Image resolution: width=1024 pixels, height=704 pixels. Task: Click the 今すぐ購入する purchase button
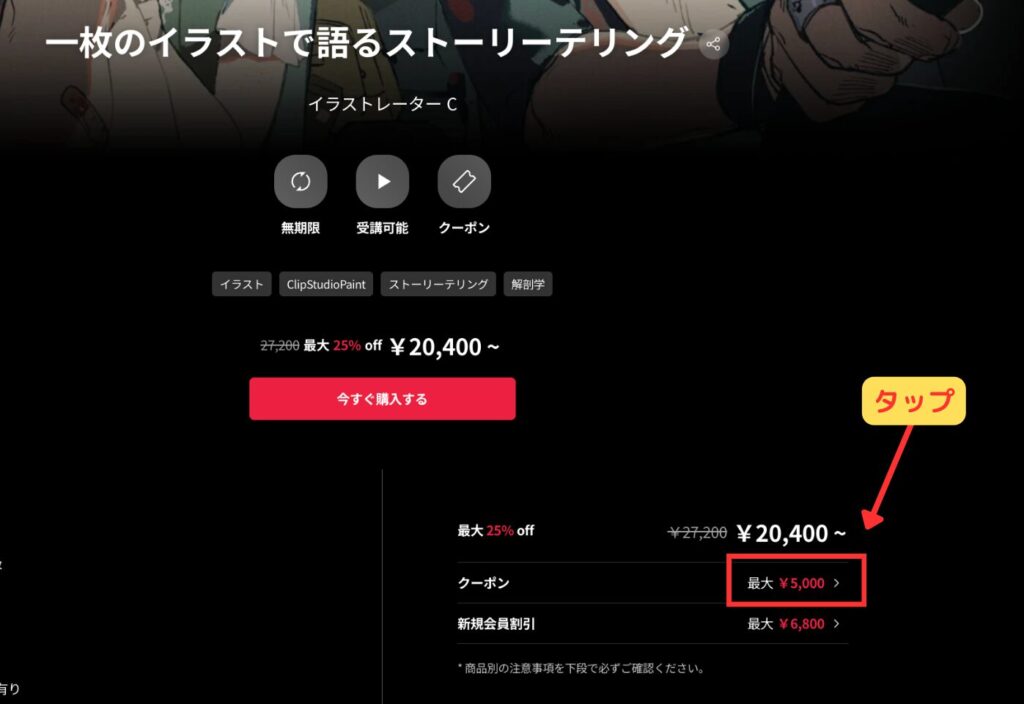382,398
